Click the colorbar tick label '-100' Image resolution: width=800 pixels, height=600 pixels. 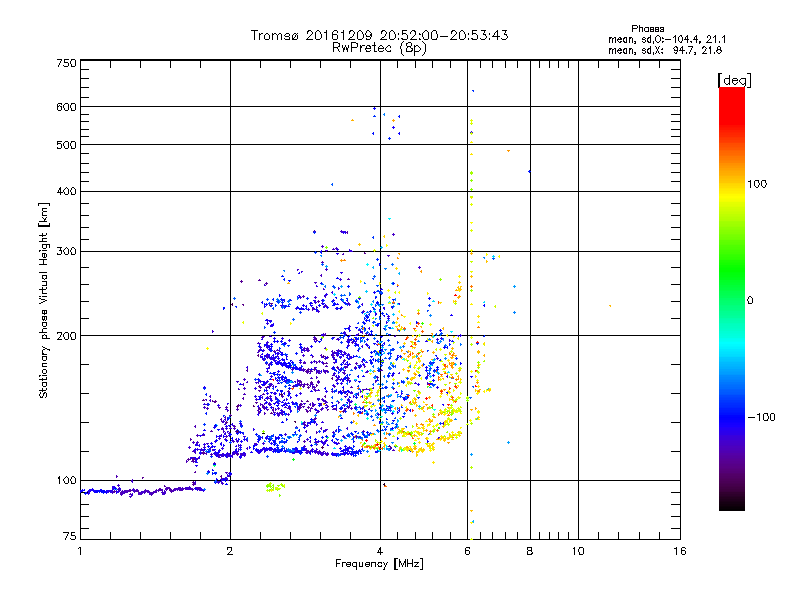(x=761, y=417)
